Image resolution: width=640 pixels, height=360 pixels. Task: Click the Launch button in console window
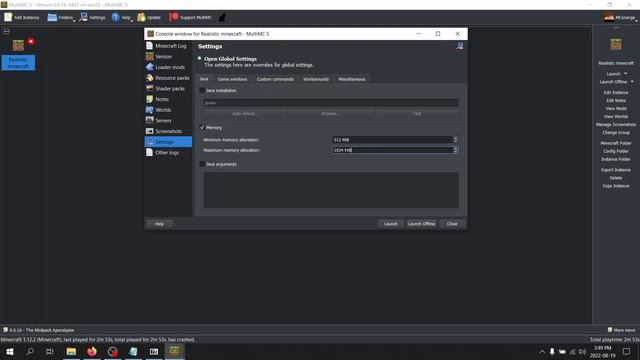[391, 224]
